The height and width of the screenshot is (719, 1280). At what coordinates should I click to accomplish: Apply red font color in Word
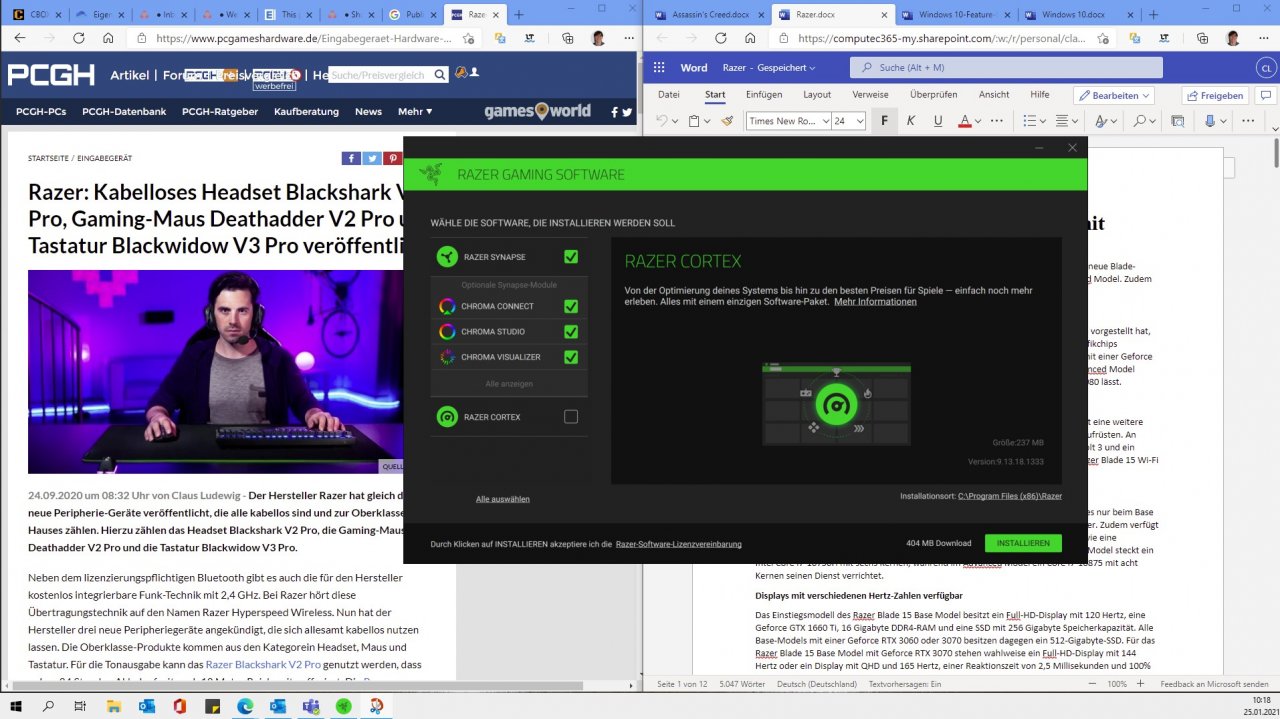point(964,121)
